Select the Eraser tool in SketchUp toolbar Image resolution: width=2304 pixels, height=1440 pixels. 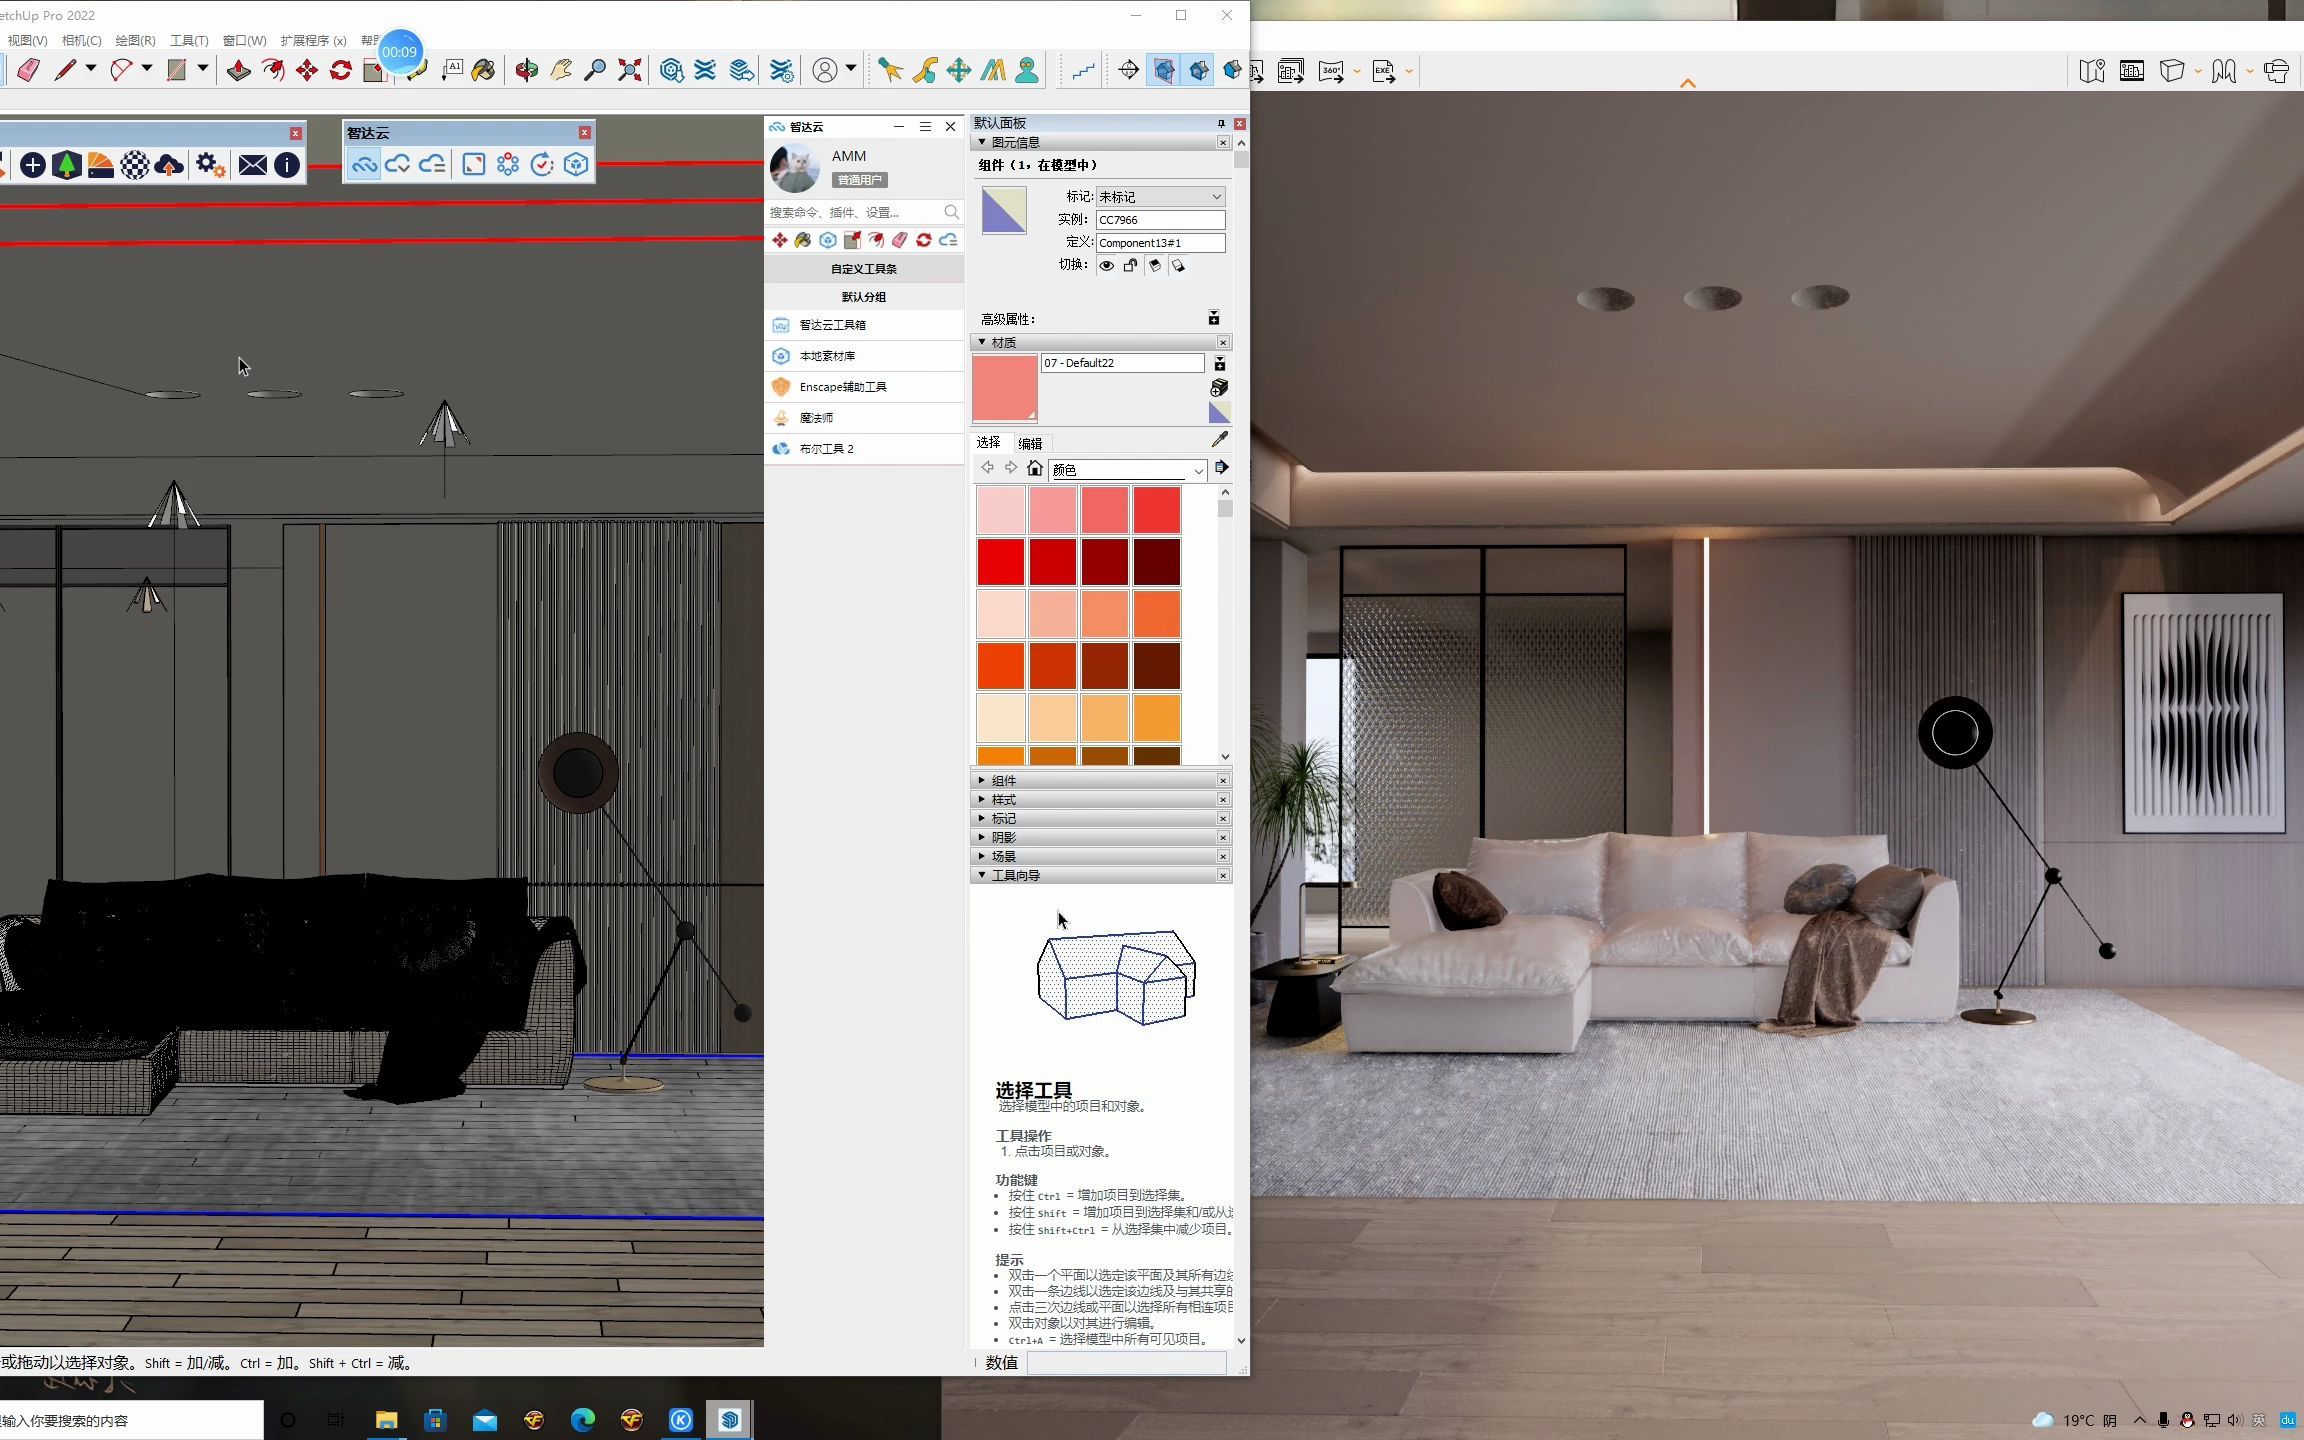[x=28, y=70]
